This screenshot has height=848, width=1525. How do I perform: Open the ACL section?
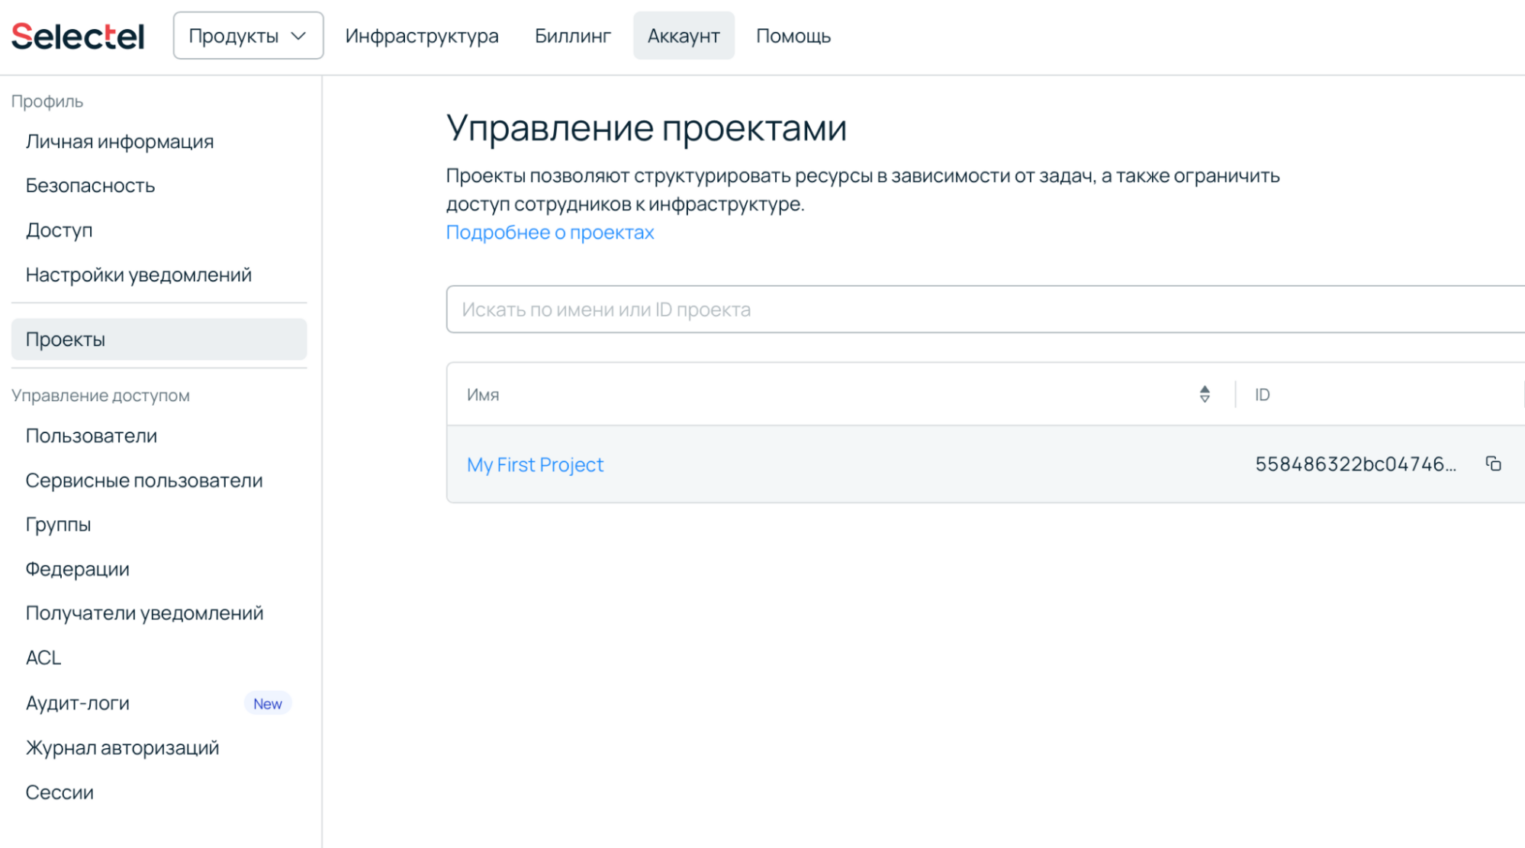pos(44,657)
